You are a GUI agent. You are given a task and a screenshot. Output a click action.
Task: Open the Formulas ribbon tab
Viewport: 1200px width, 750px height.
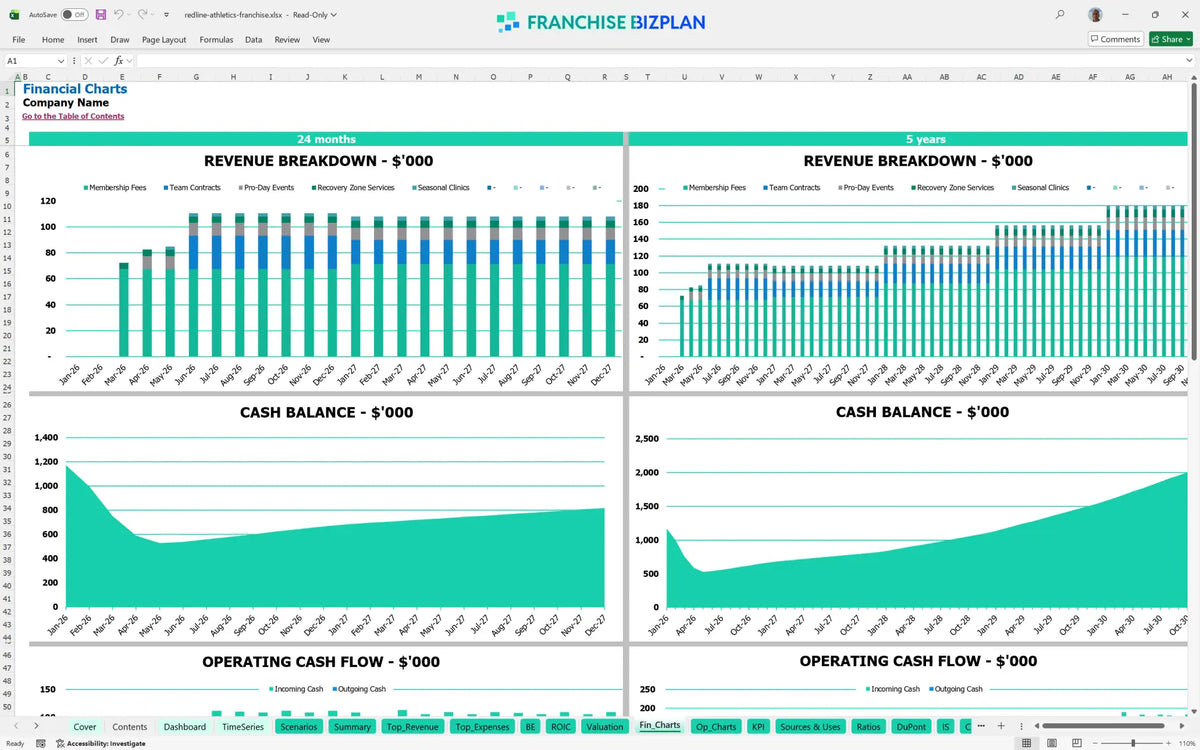[x=216, y=39]
